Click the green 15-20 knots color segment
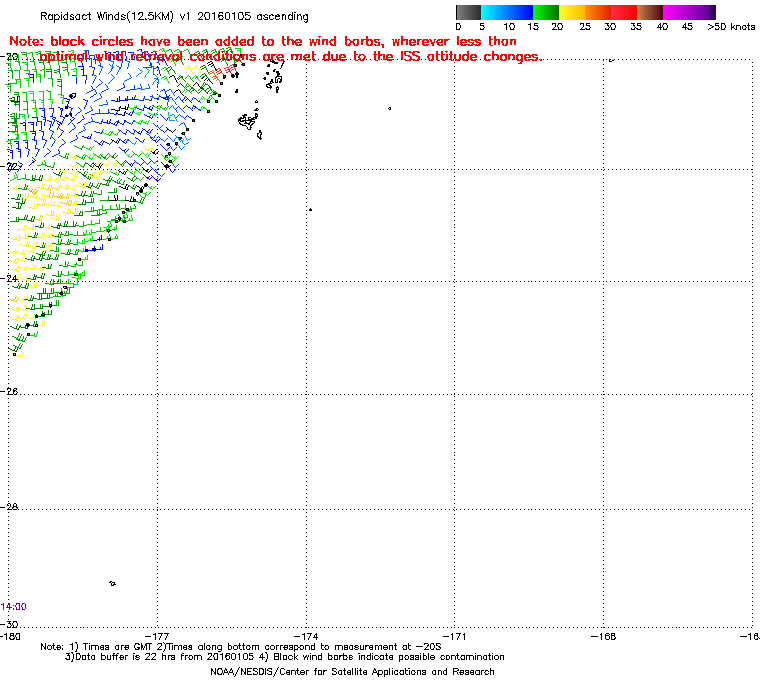The width and height of the screenshot is (760, 688). 546,12
